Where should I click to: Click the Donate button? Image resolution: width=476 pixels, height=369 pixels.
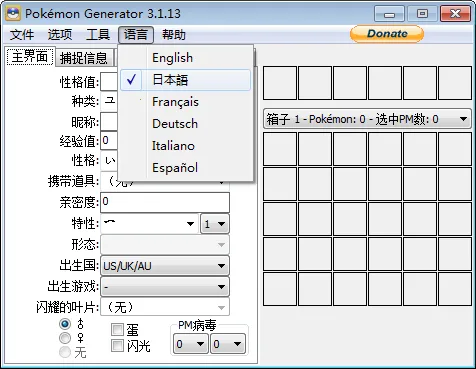click(387, 34)
